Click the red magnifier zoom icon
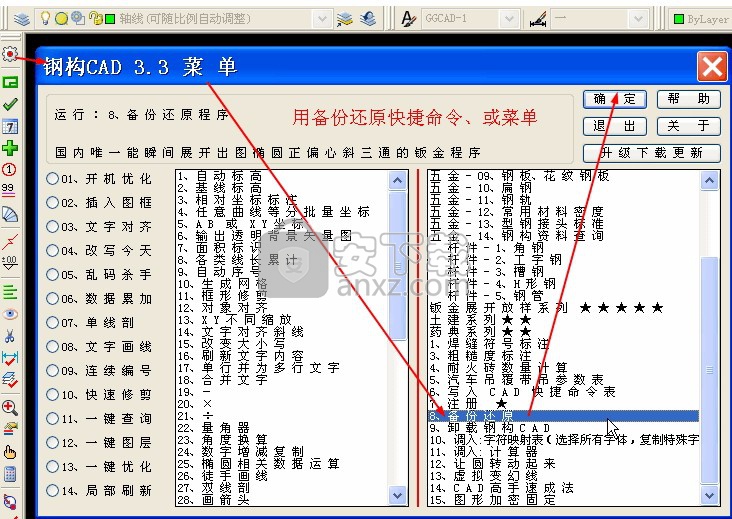The height and width of the screenshot is (519, 732). click(10, 407)
